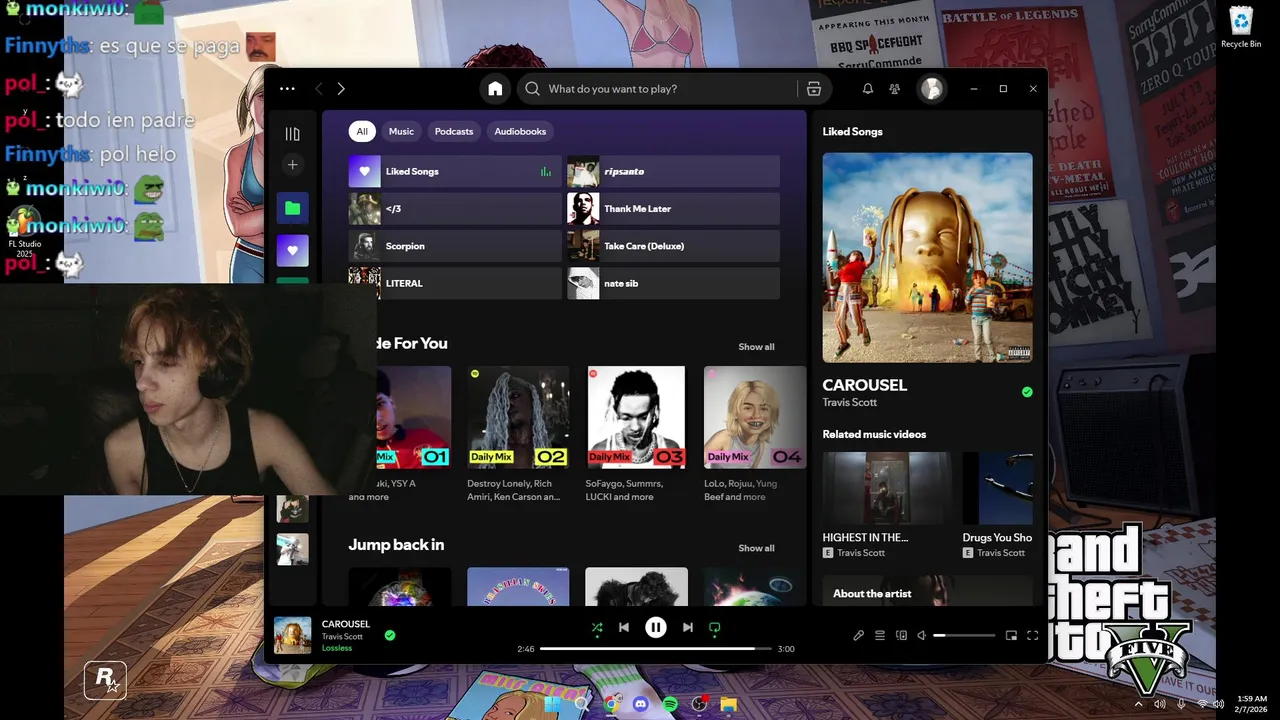Open the Take Care (Deluxe) card

[673, 246]
